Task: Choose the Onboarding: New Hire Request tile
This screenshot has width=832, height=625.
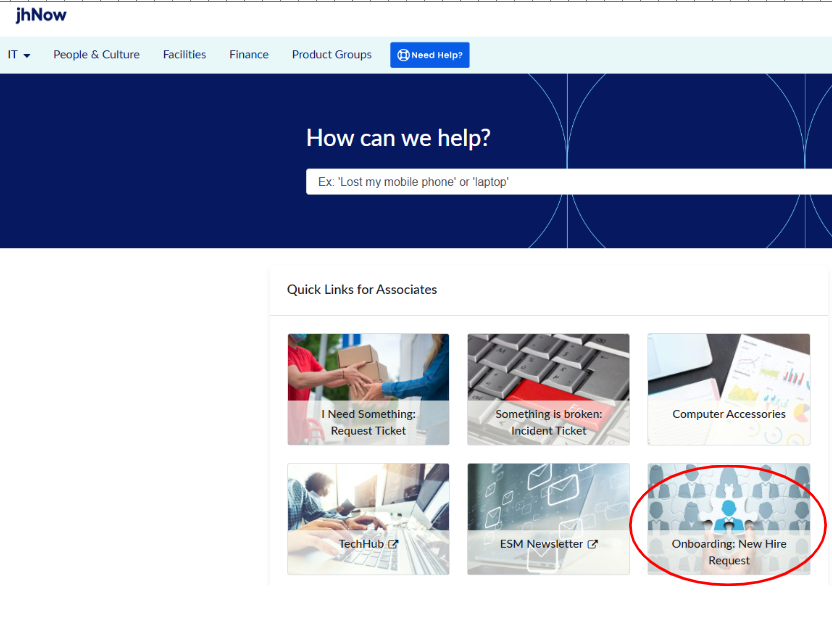Action: (728, 552)
